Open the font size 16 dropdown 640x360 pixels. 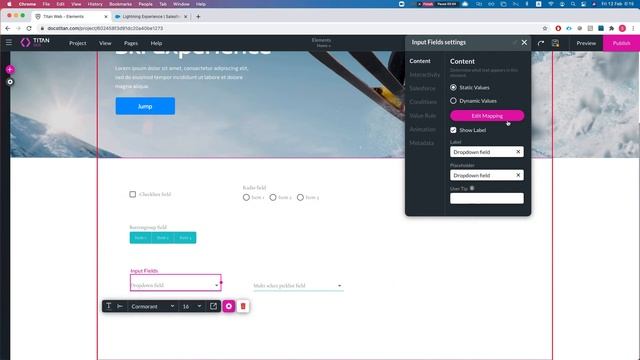[x=192, y=306]
